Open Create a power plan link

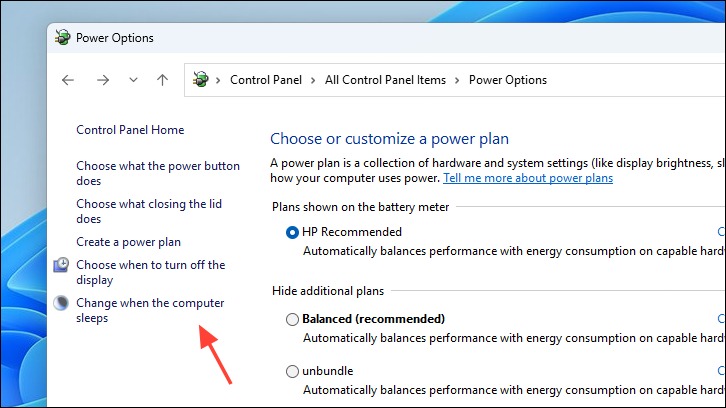point(128,242)
